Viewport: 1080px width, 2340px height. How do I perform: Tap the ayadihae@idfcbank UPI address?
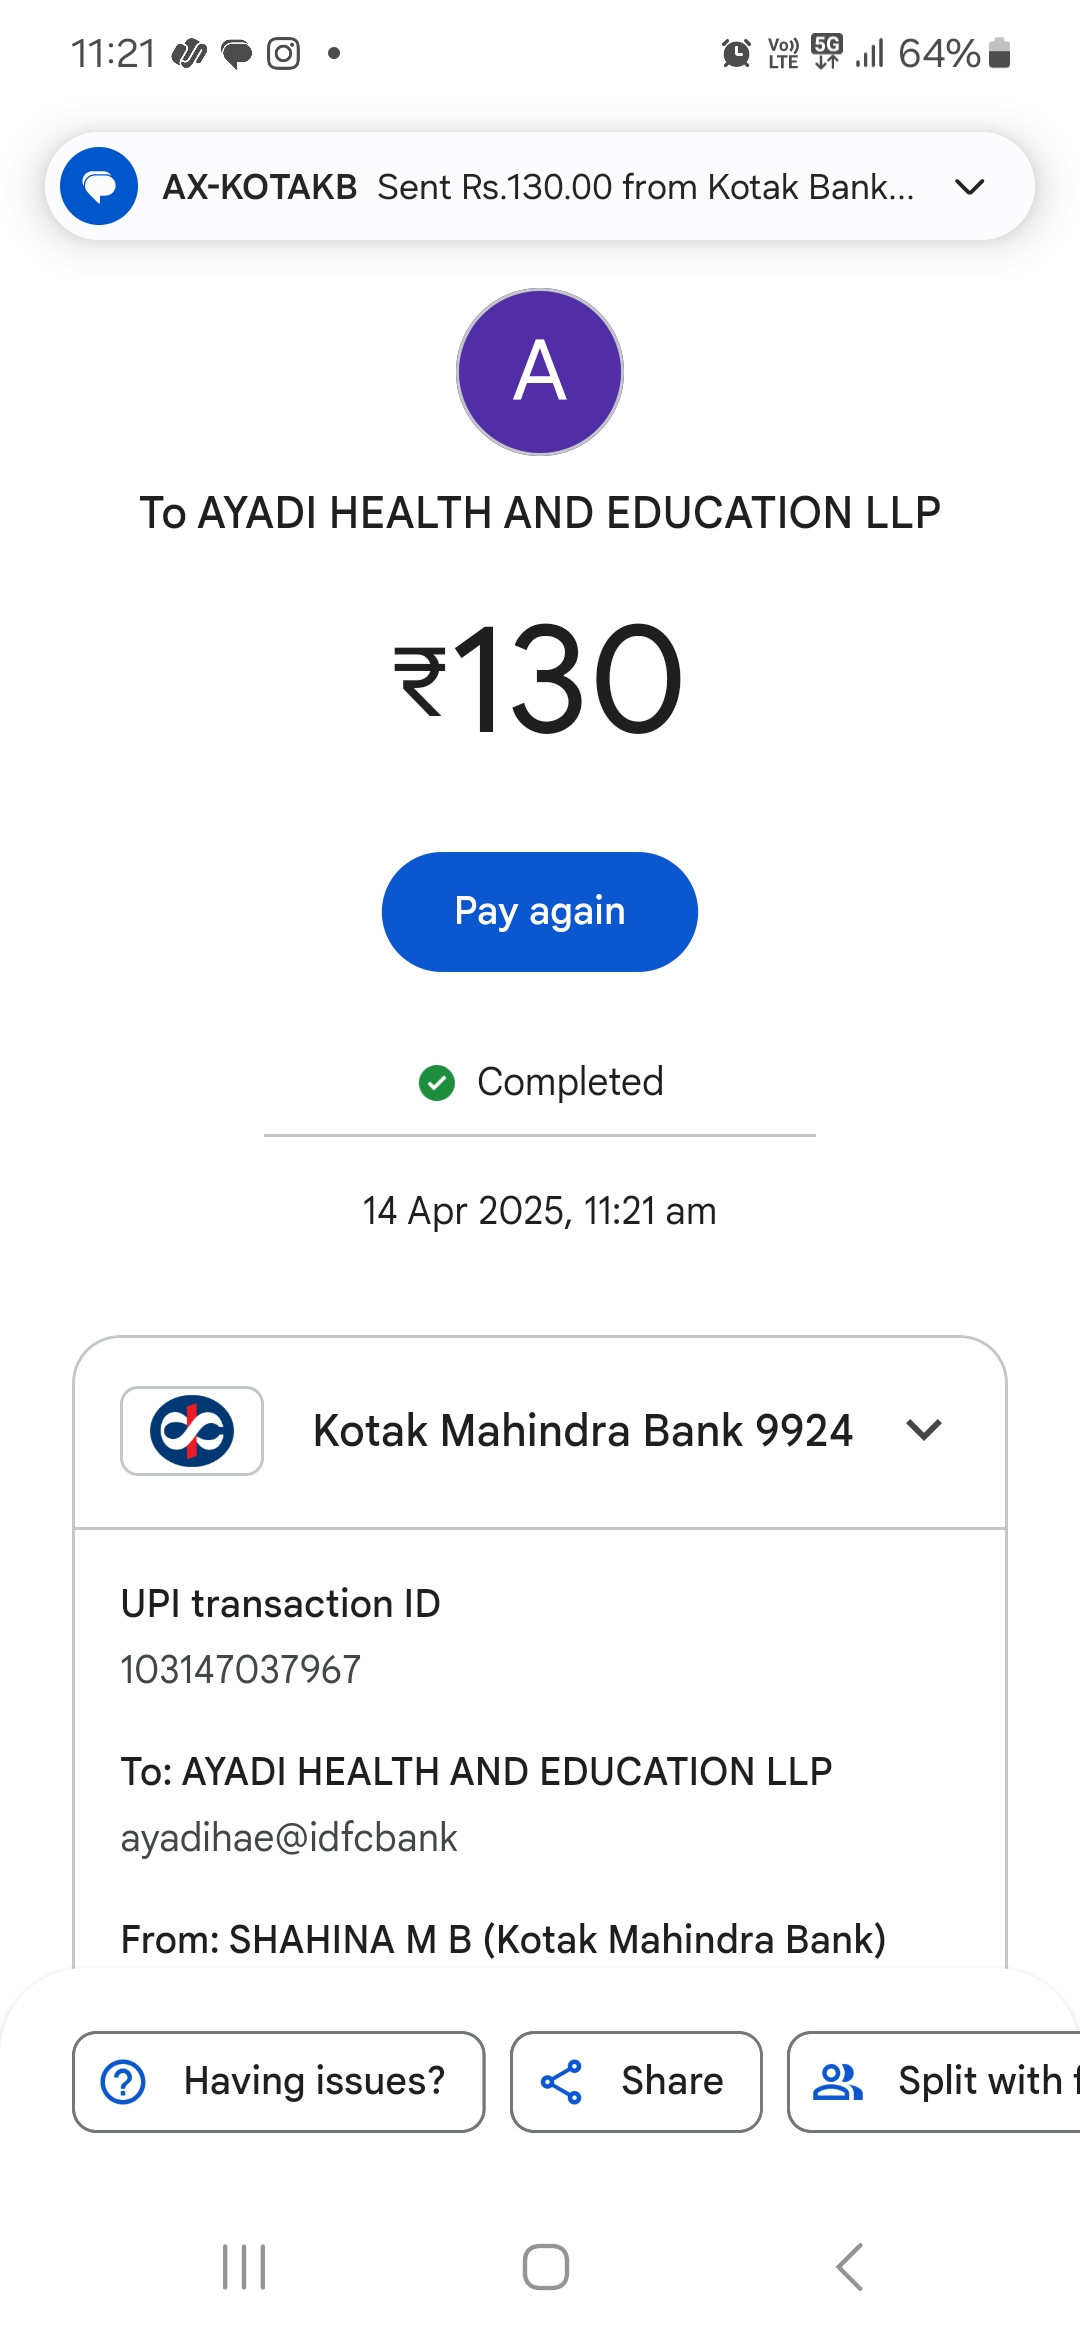point(289,1837)
